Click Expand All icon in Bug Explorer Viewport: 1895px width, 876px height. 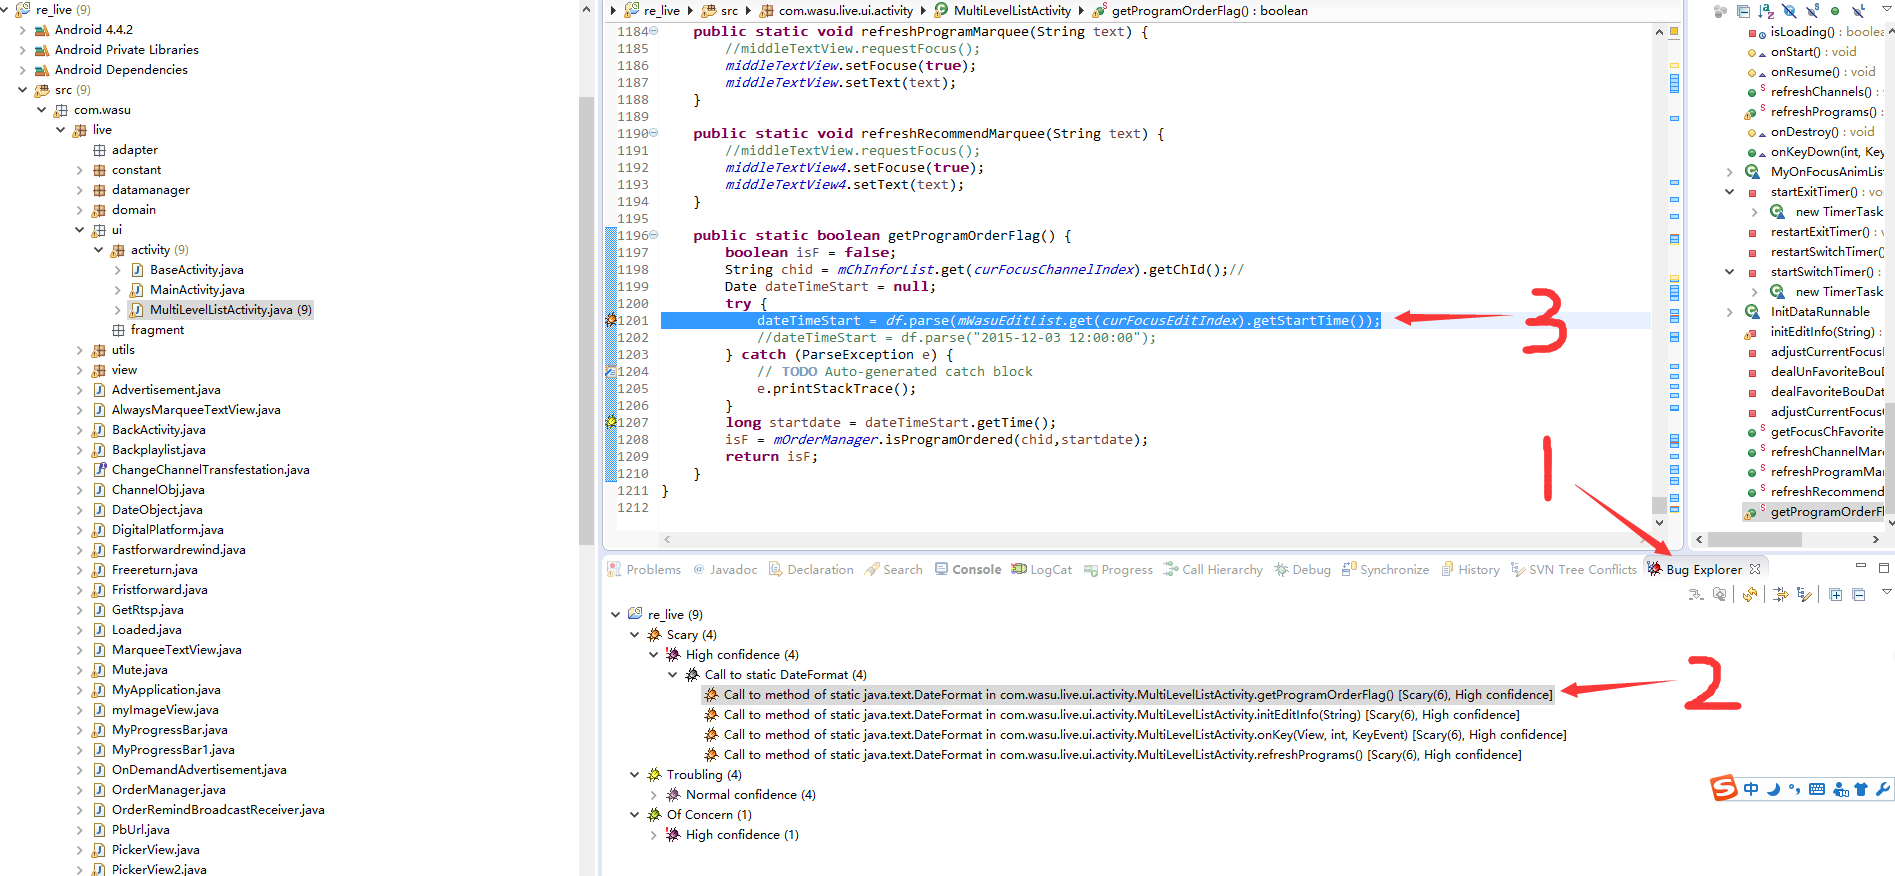point(1835,595)
